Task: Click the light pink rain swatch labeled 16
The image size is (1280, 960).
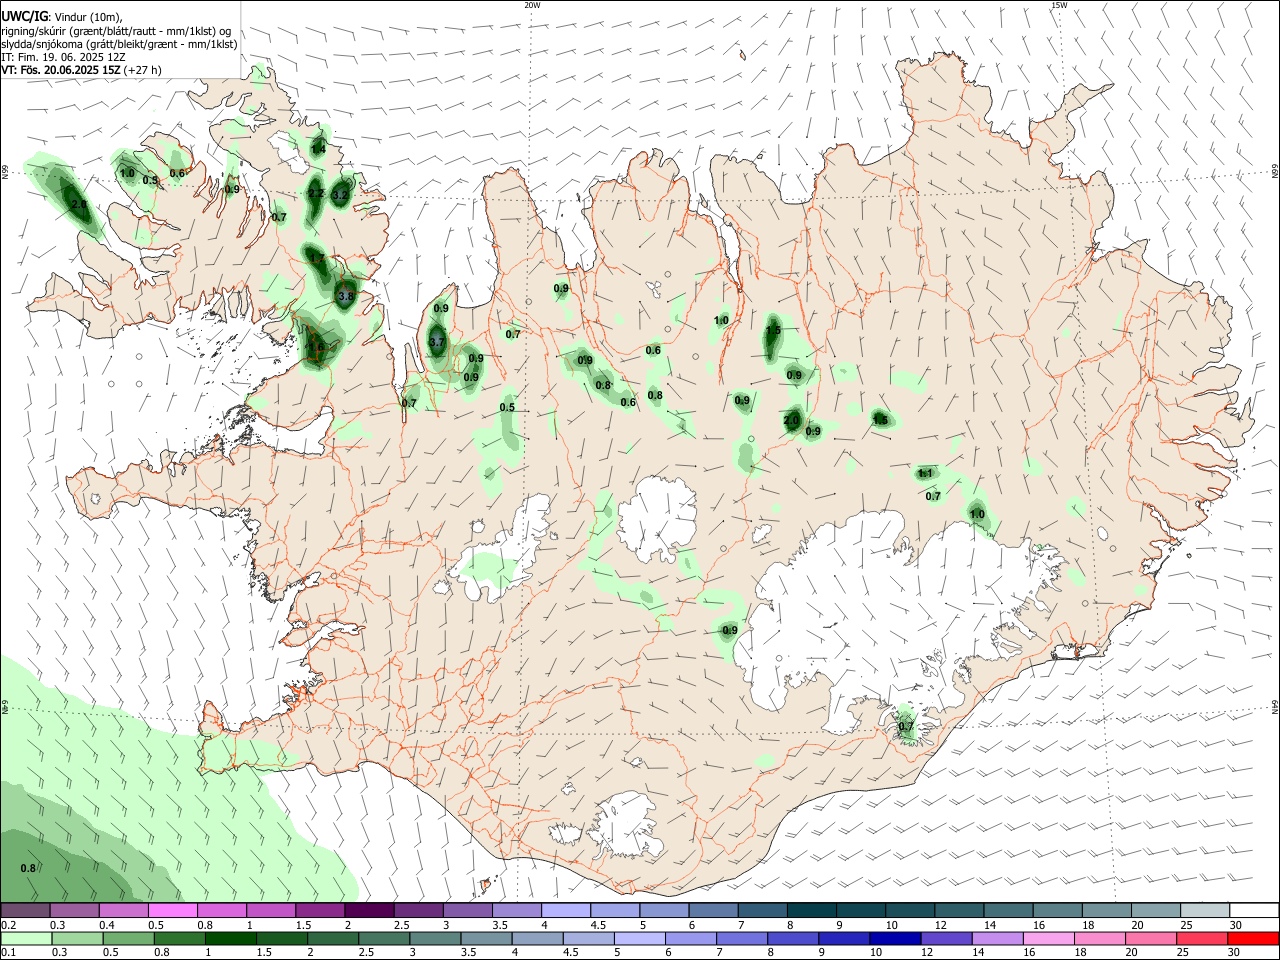Action: coord(1048,939)
